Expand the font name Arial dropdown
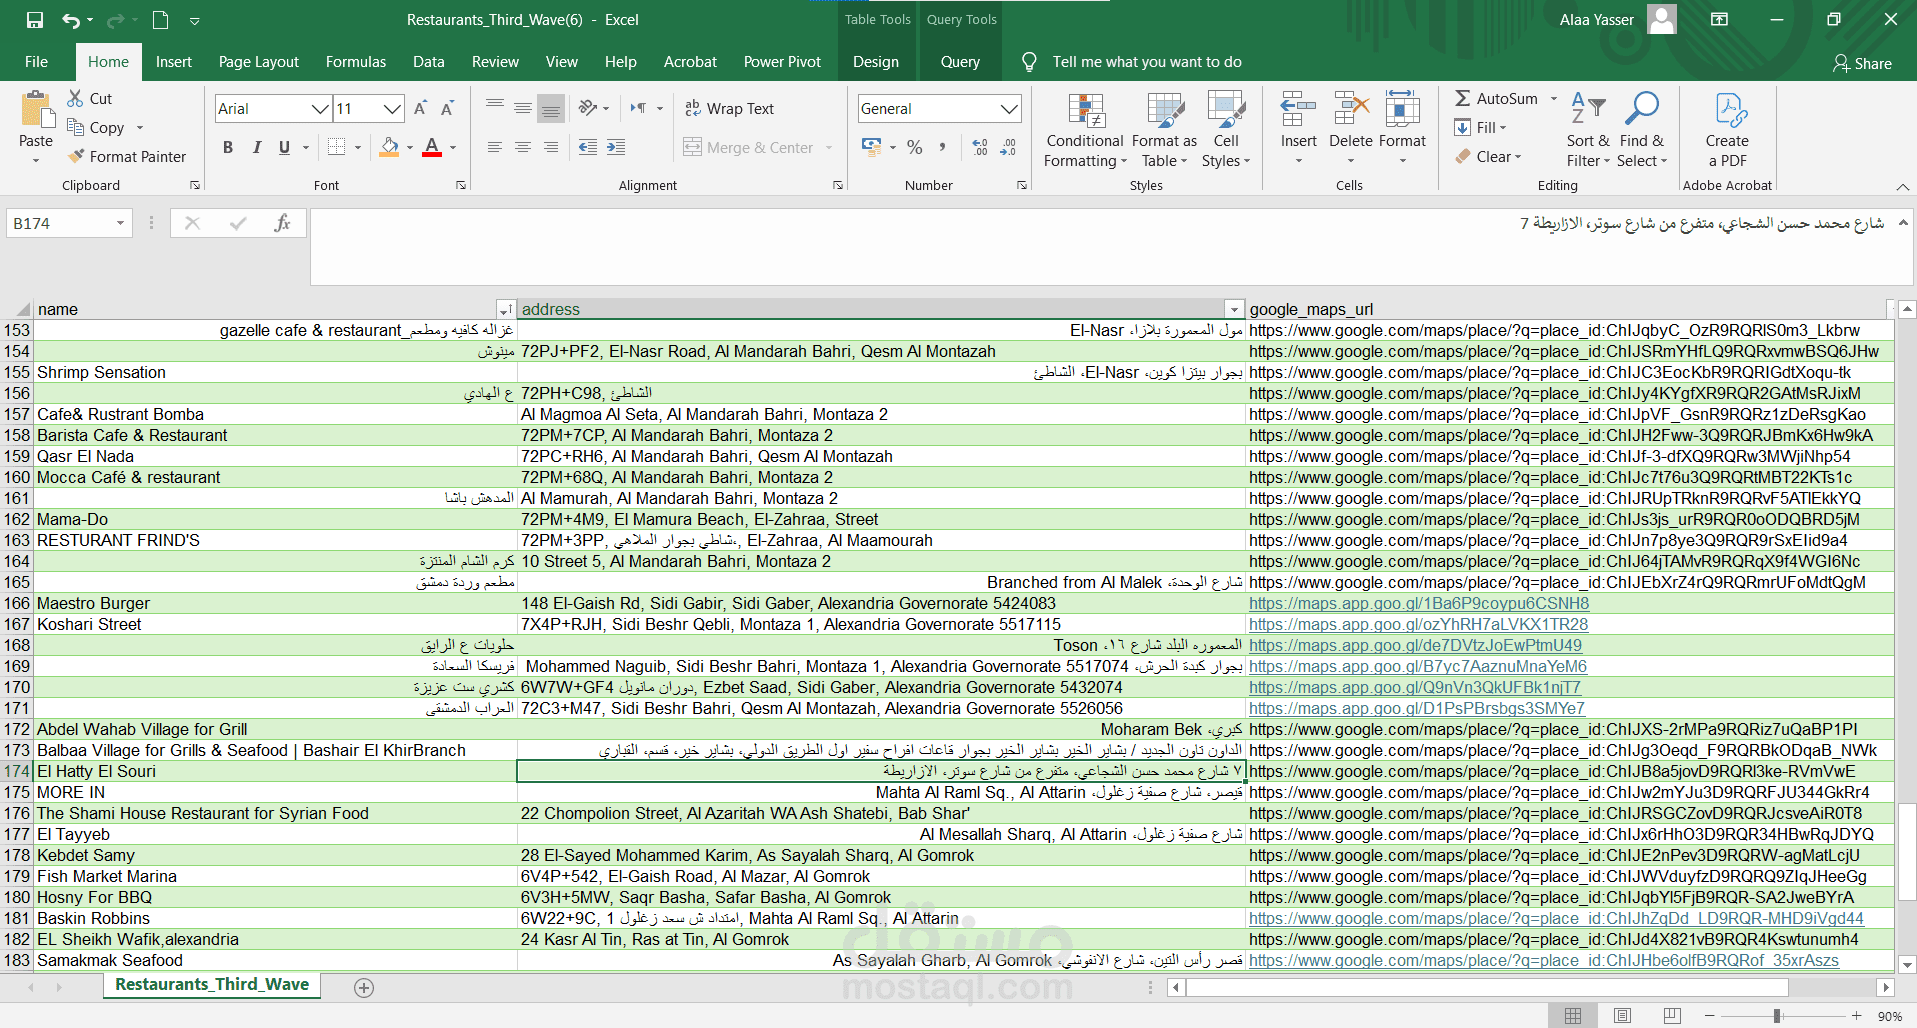Image resolution: width=1917 pixels, height=1028 pixels. click(320, 108)
